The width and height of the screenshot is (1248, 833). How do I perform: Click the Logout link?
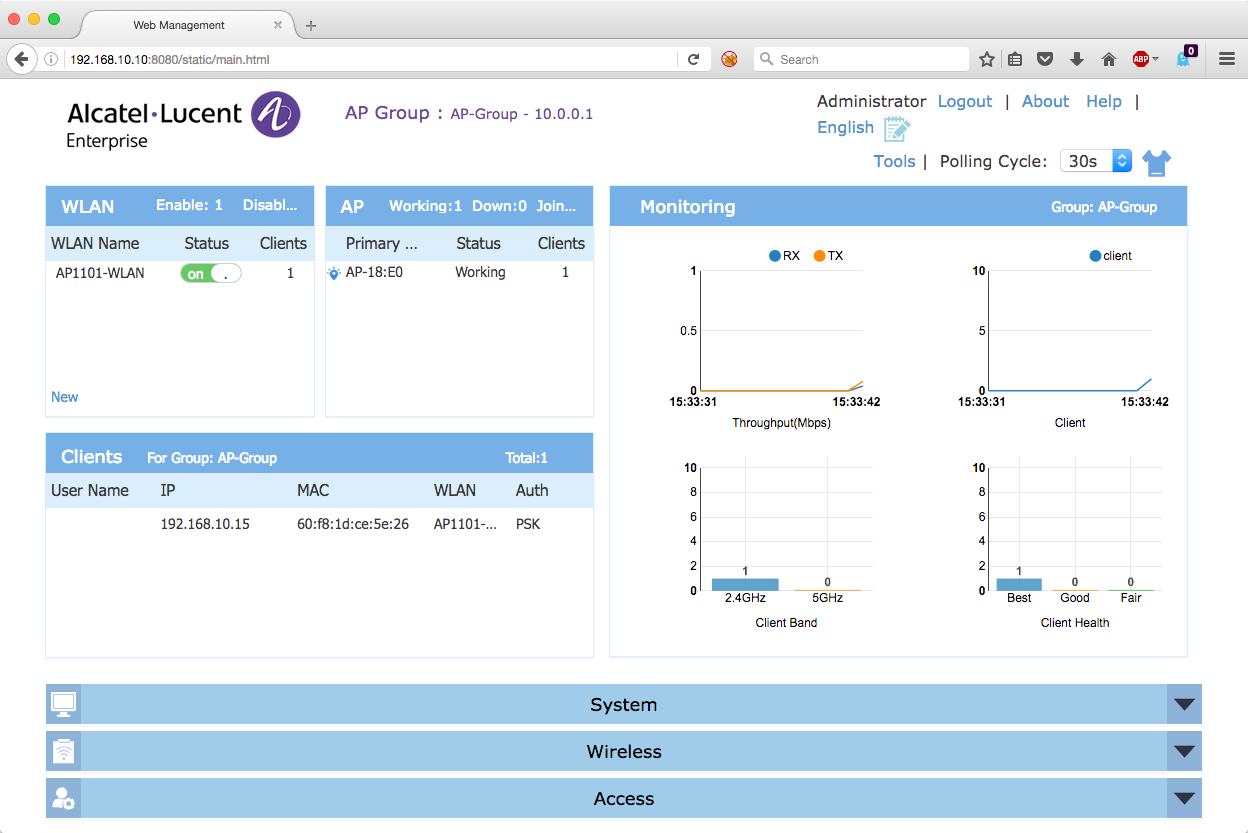tap(964, 101)
